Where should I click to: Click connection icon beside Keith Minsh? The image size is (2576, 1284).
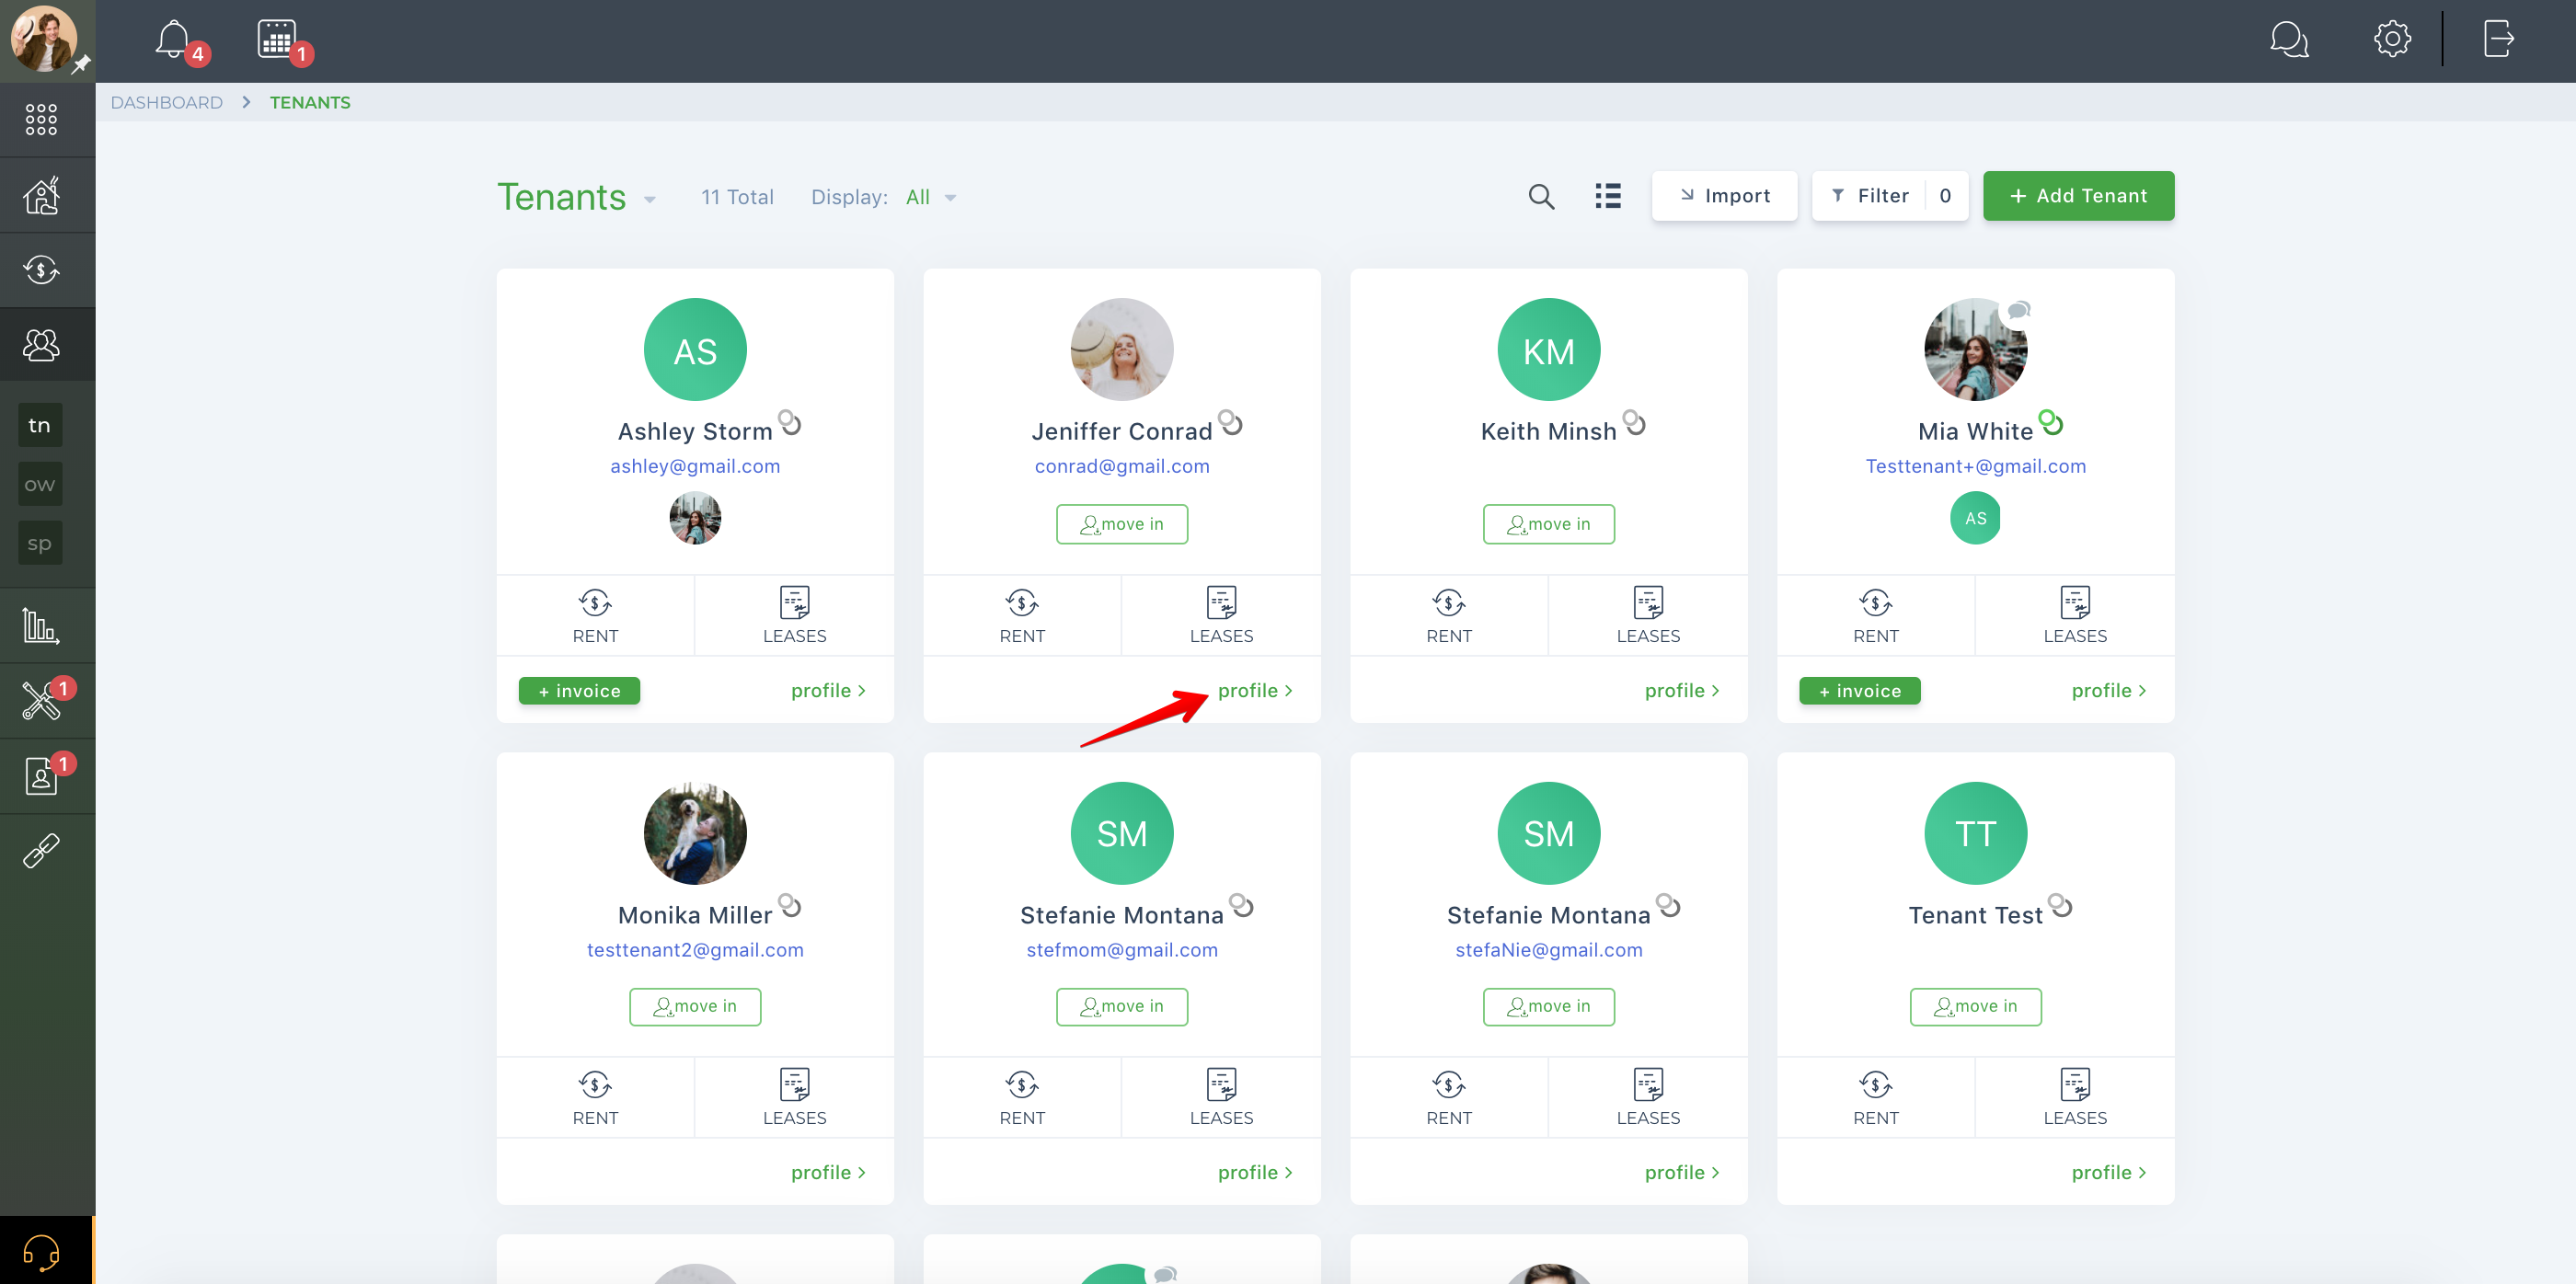[x=1634, y=422]
